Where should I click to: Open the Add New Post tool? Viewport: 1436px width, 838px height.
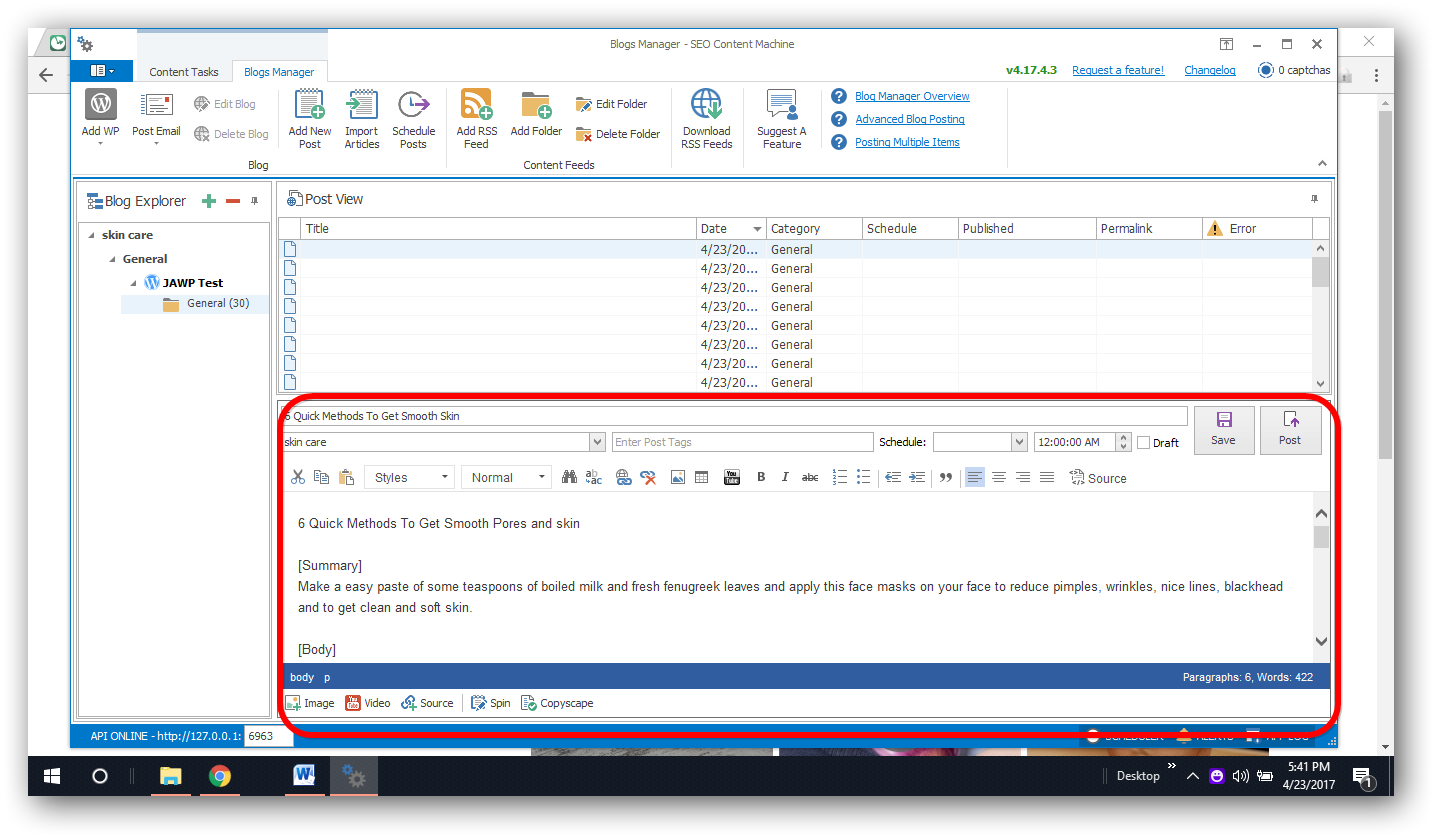(309, 105)
